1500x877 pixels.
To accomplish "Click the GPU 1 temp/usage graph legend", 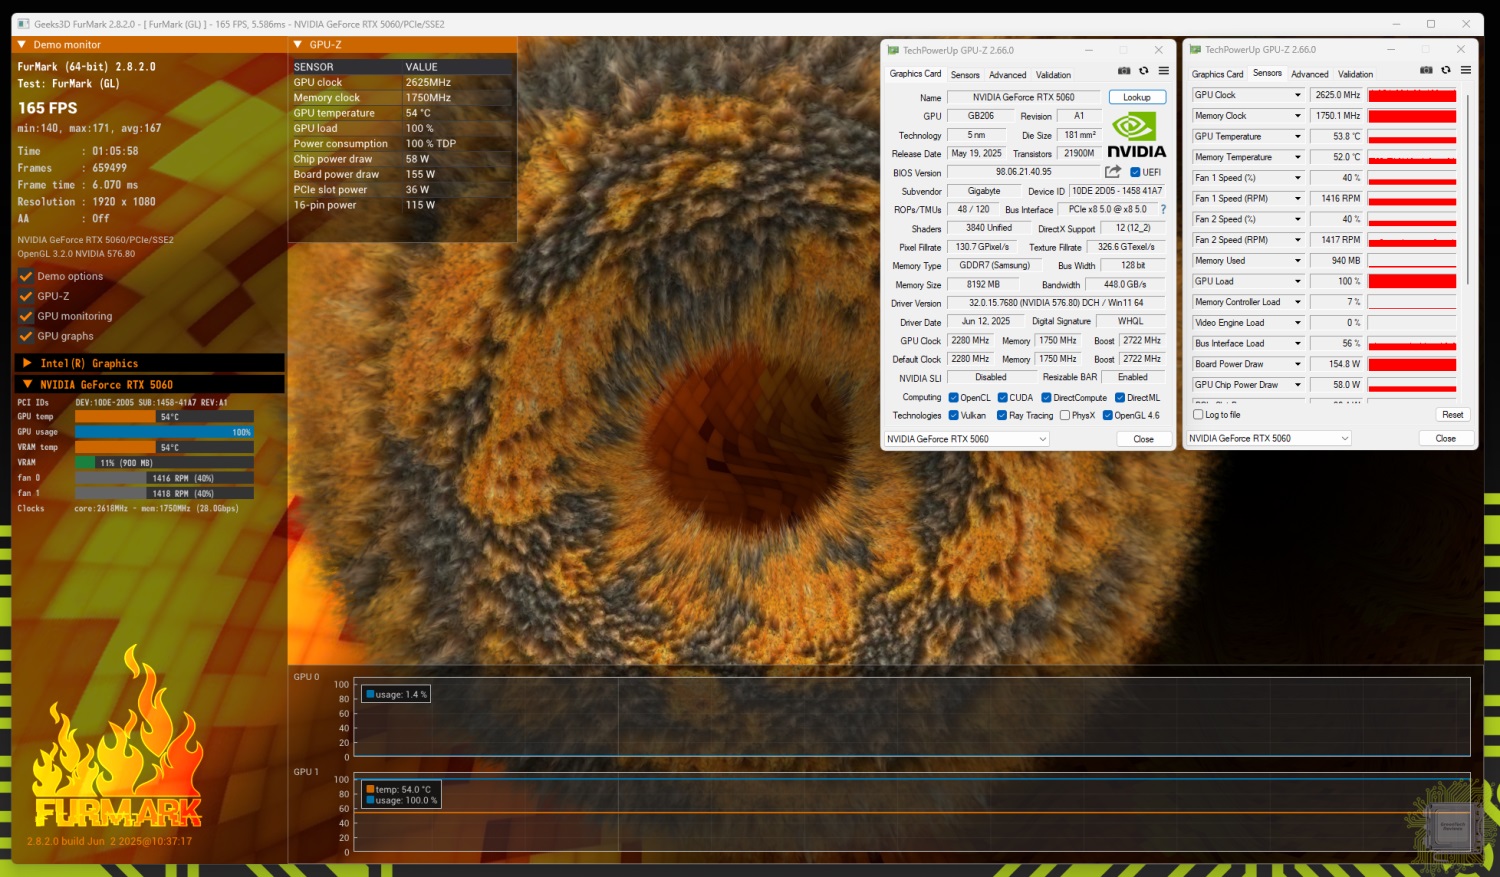I will [x=401, y=795].
